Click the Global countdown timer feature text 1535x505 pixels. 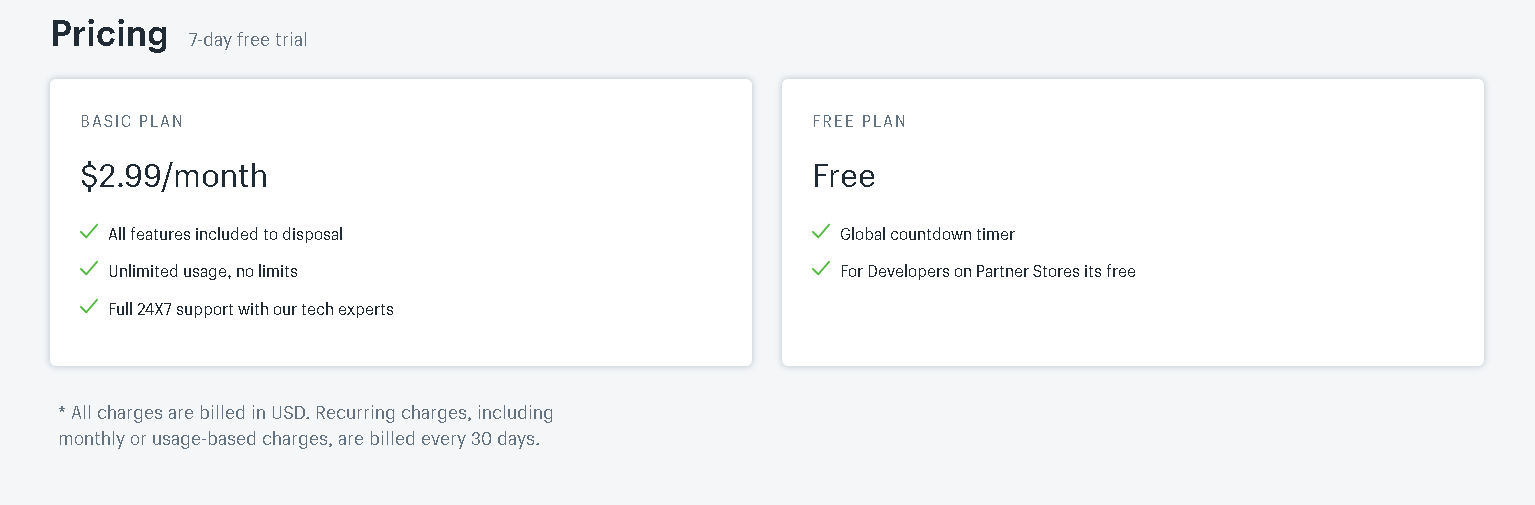pyautogui.click(x=927, y=234)
